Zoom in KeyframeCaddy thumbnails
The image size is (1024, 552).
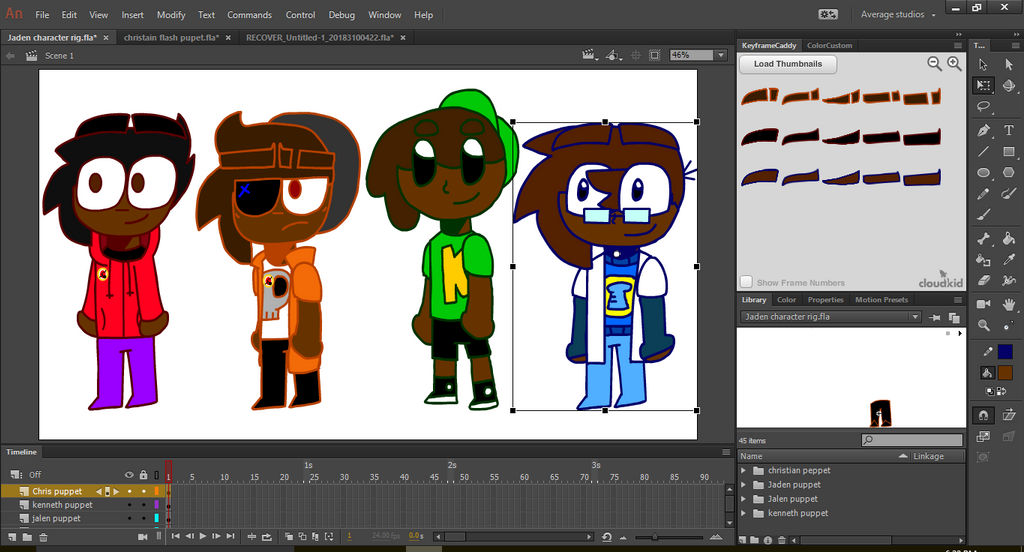(954, 63)
